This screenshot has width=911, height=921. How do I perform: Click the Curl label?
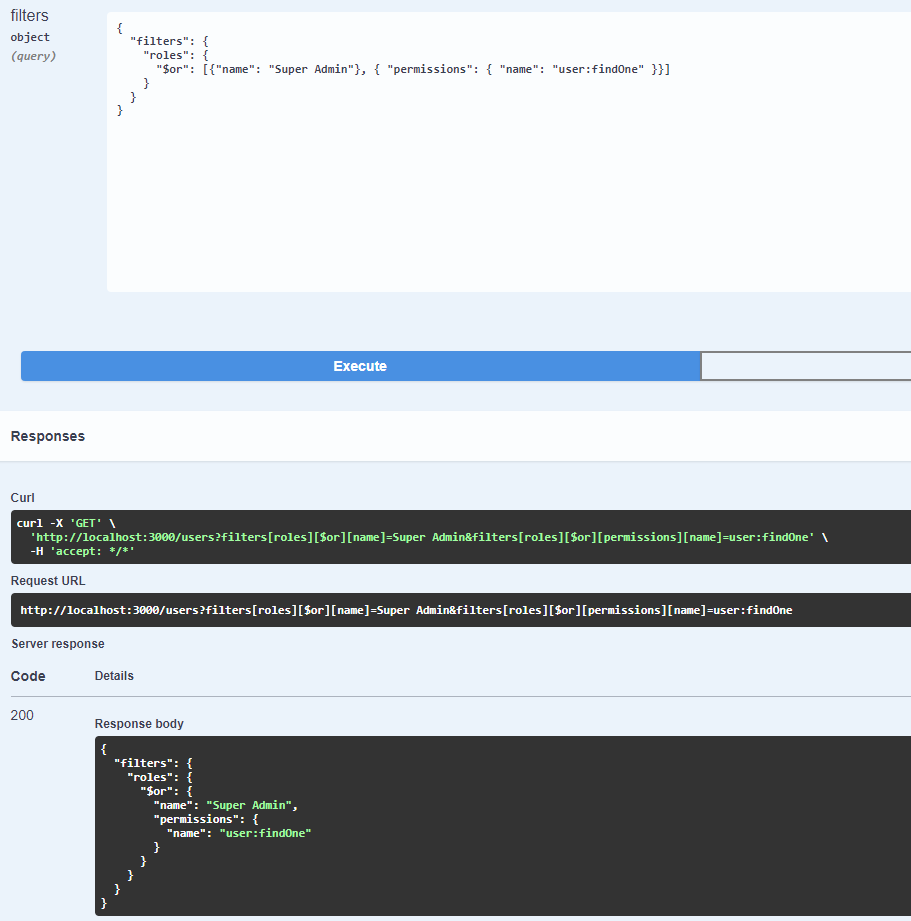pyautogui.click(x=22, y=498)
